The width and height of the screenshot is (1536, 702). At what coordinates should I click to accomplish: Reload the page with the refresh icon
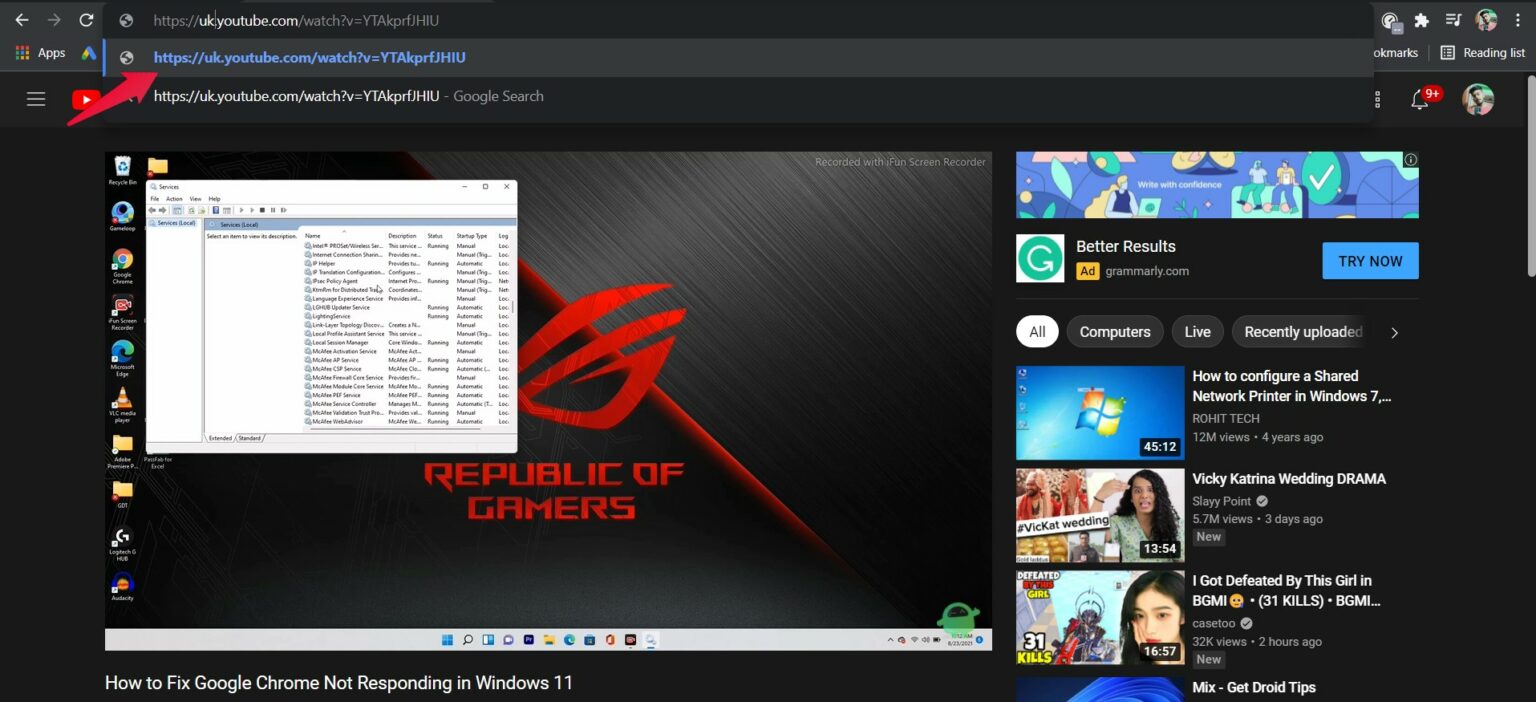88,20
